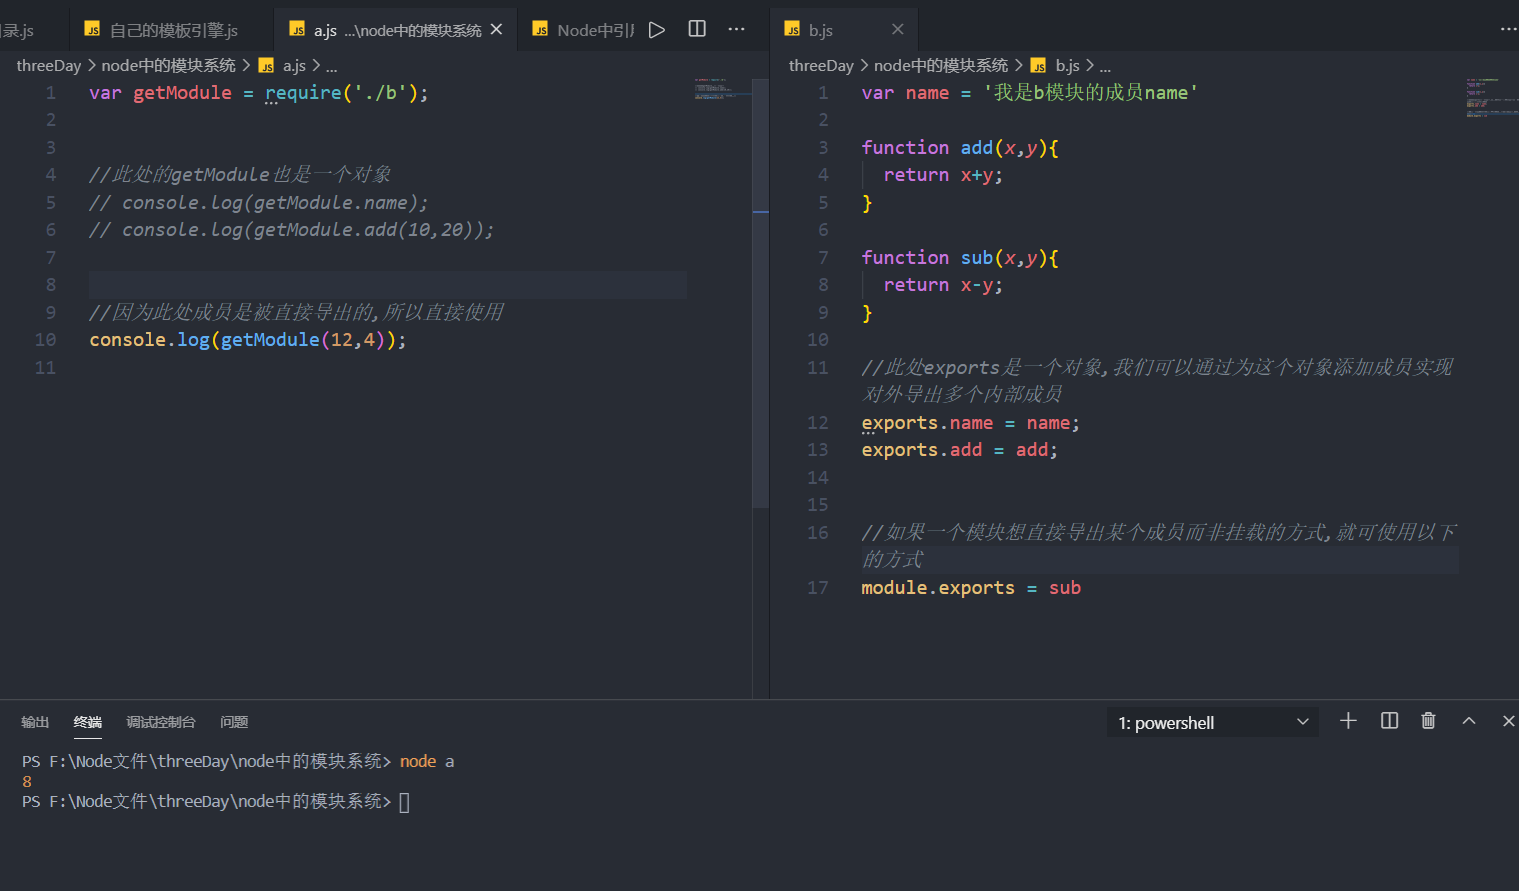Viewport: 1519px width, 891px height.
Task: Click node中的模块系统 breadcrumb in left editor
Action: tap(168, 65)
